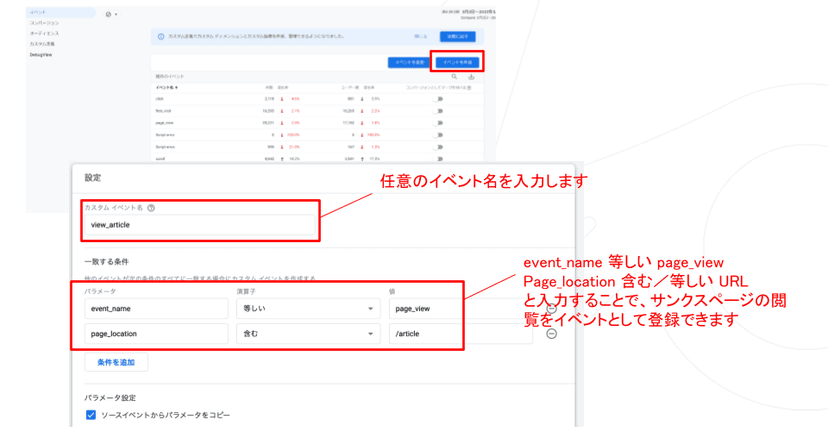Click the page_location parameter field
Screen dimensions: 828x431
tap(156, 334)
